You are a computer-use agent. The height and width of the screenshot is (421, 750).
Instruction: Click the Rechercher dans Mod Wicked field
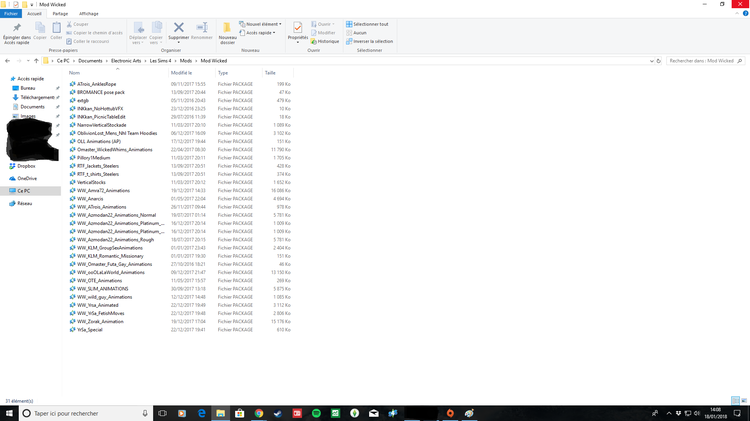pyautogui.click(x=705, y=61)
